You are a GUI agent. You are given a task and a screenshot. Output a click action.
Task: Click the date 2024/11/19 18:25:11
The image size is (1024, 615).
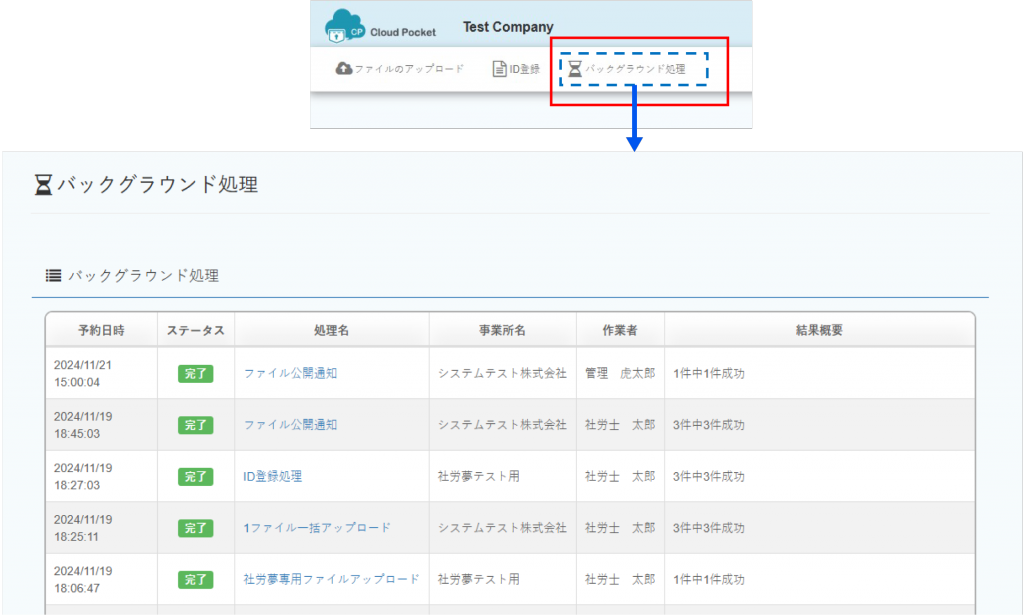(x=83, y=528)
